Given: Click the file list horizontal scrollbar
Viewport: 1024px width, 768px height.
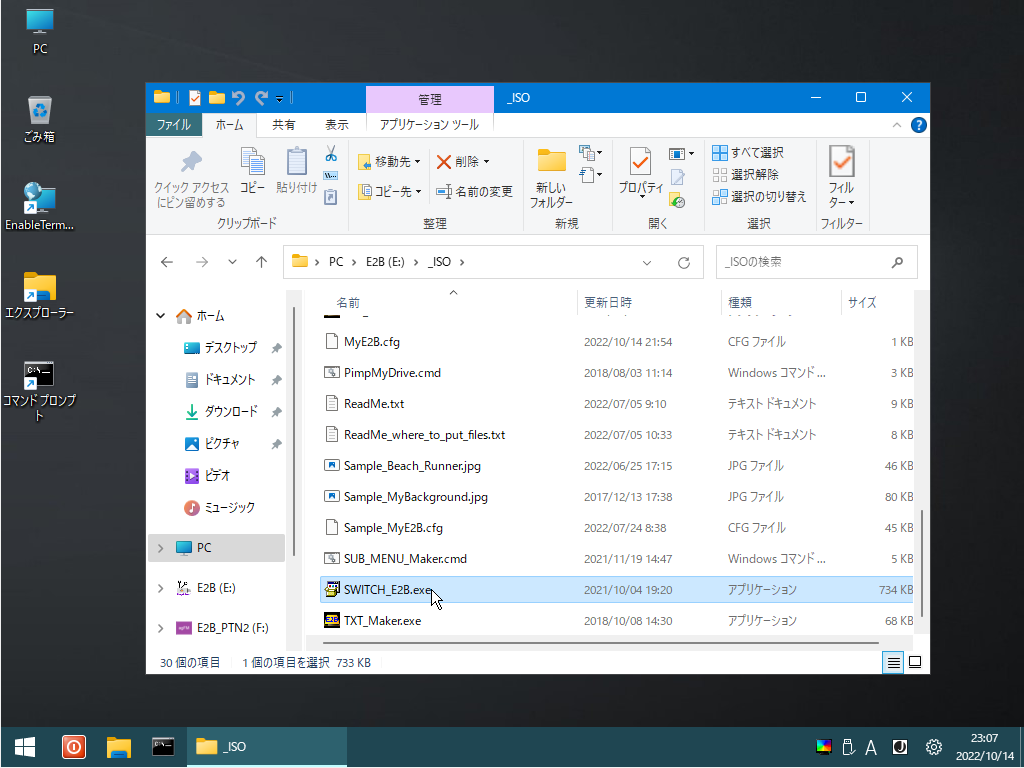Looking at the screenshot, I should [x=600, y=643].
